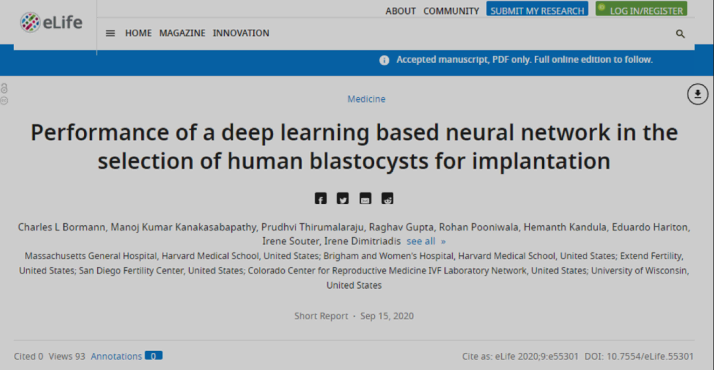
Task: Click the 'Cited 0' text
Action: pos(28,356)
